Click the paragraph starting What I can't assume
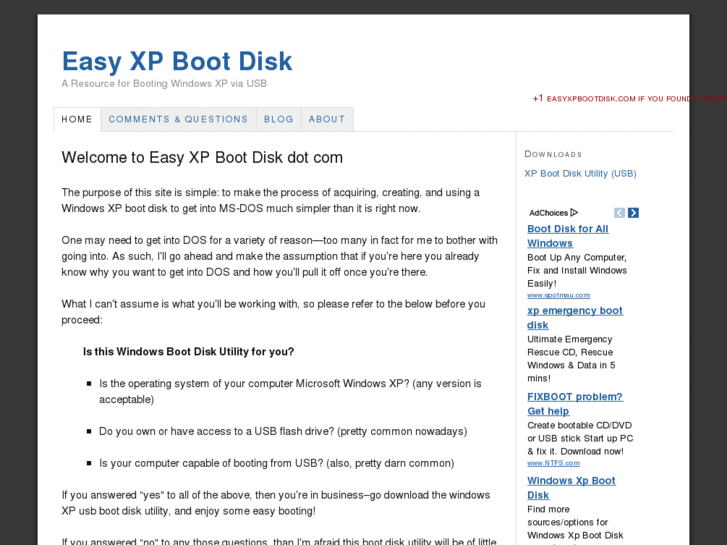This screenshot has width=727, height=545. click(x=274, y=312)
